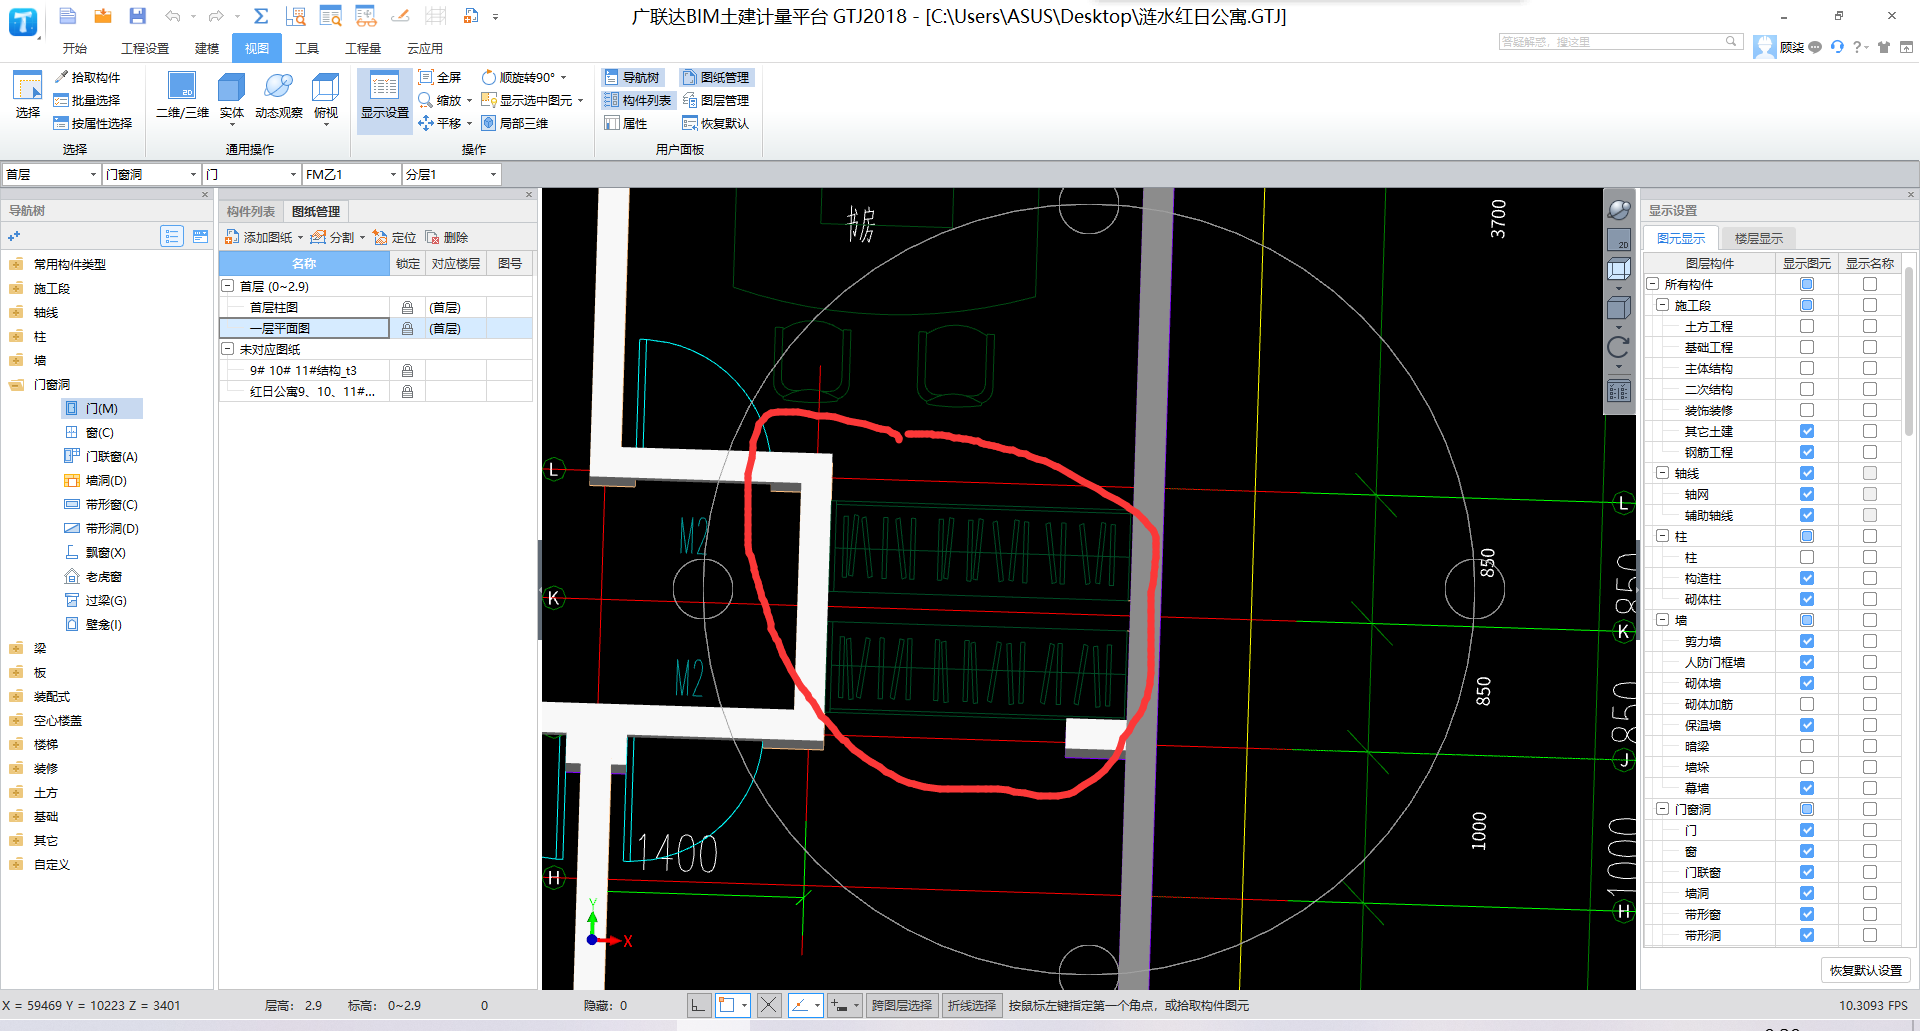The height and width of the screenshot is (1031, 1920).
Task: Click the 批量选择 batch select tool
Action: (87, 100)
